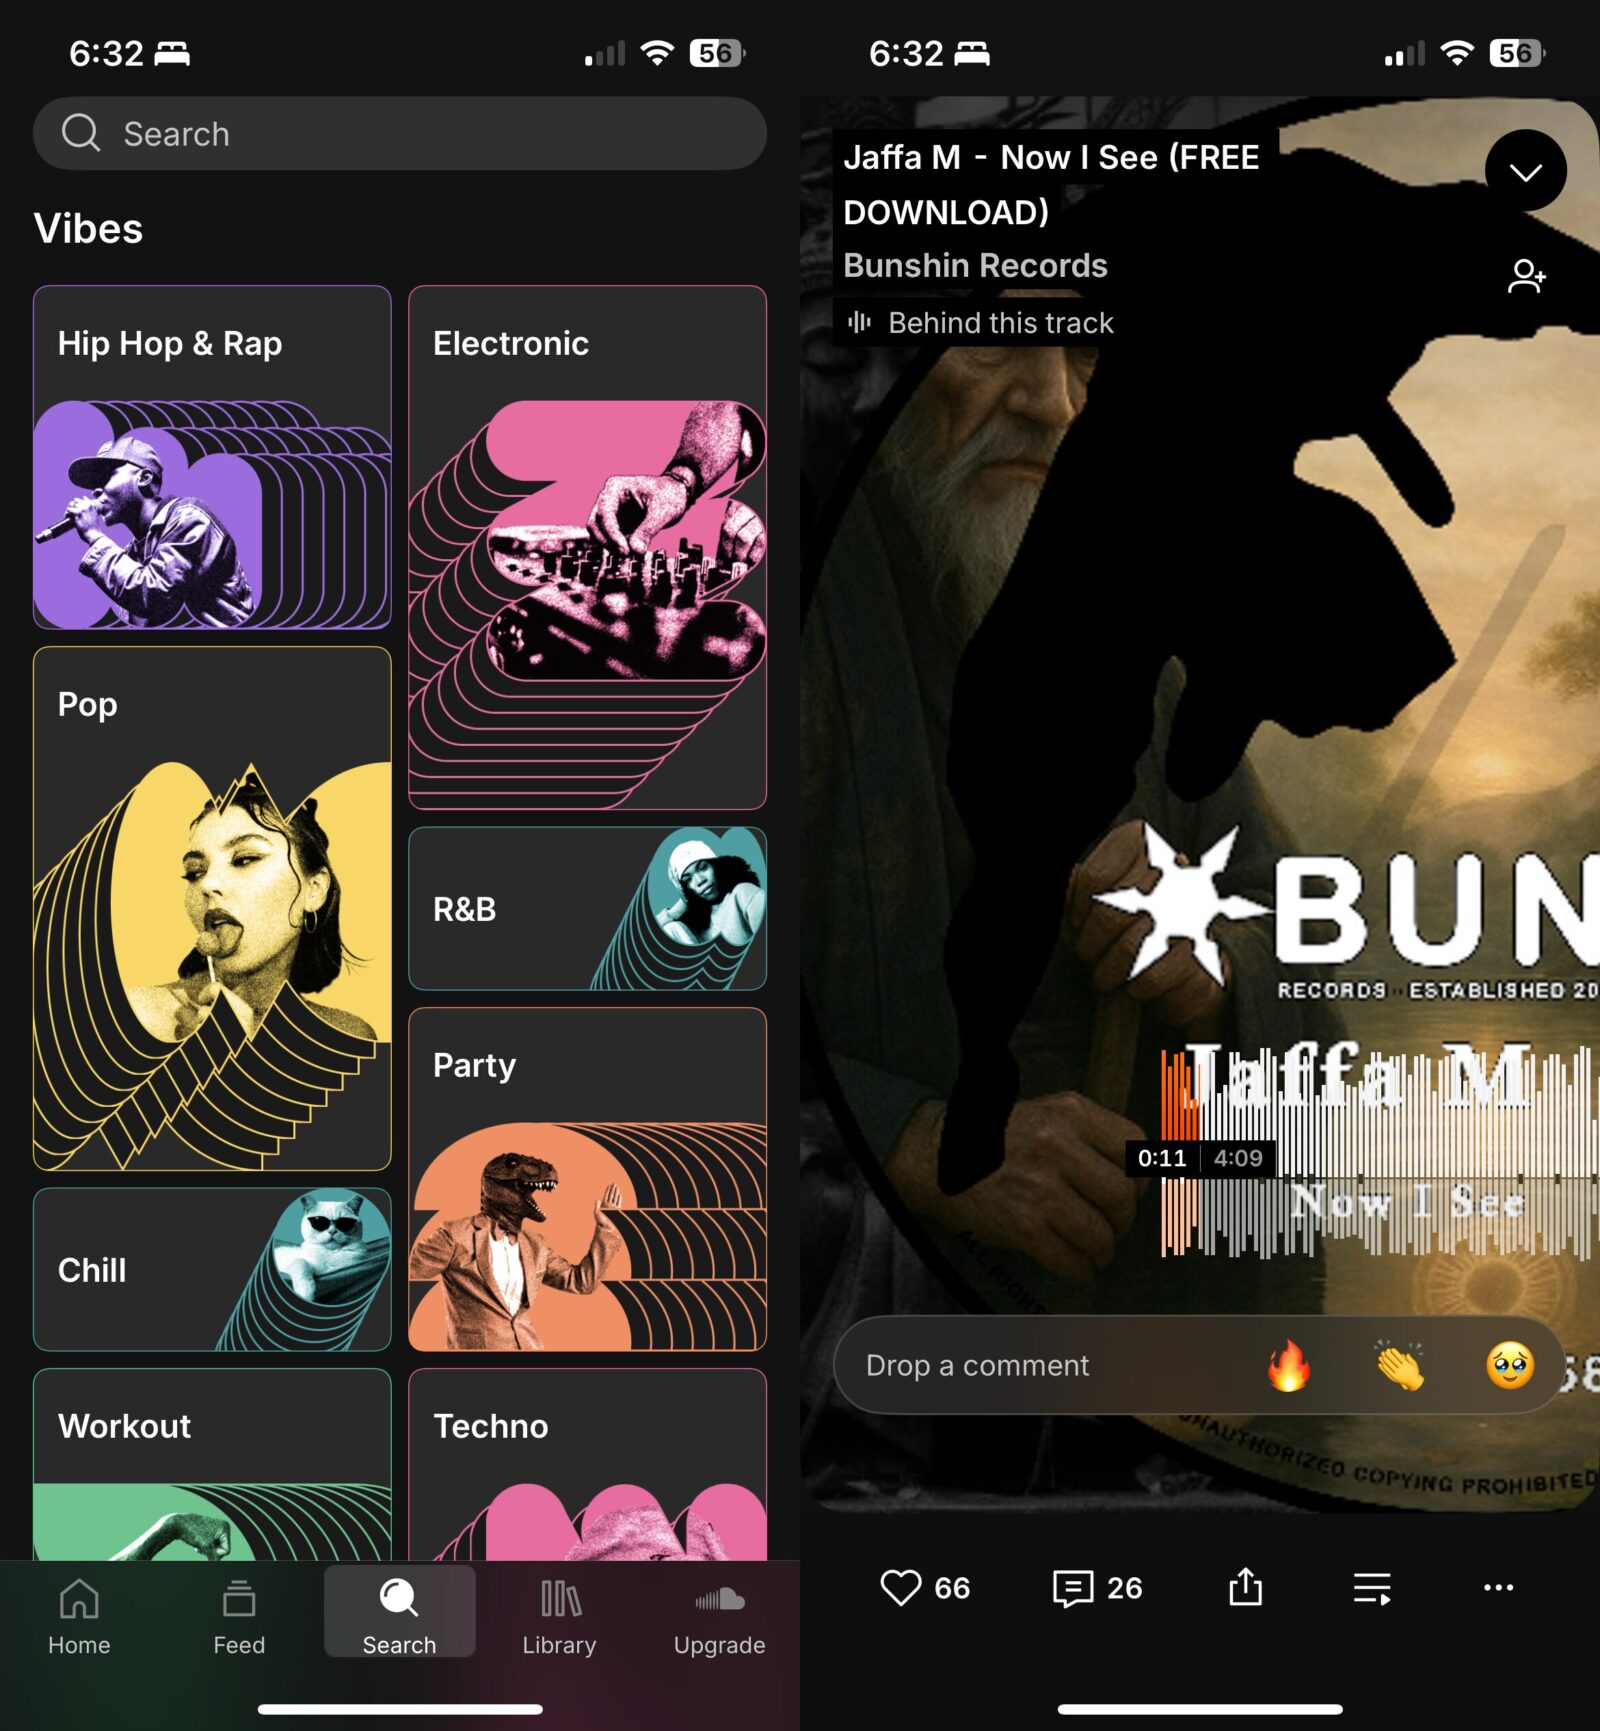Open the Library tab
1600x1731 pixels.
[559, 1615]
